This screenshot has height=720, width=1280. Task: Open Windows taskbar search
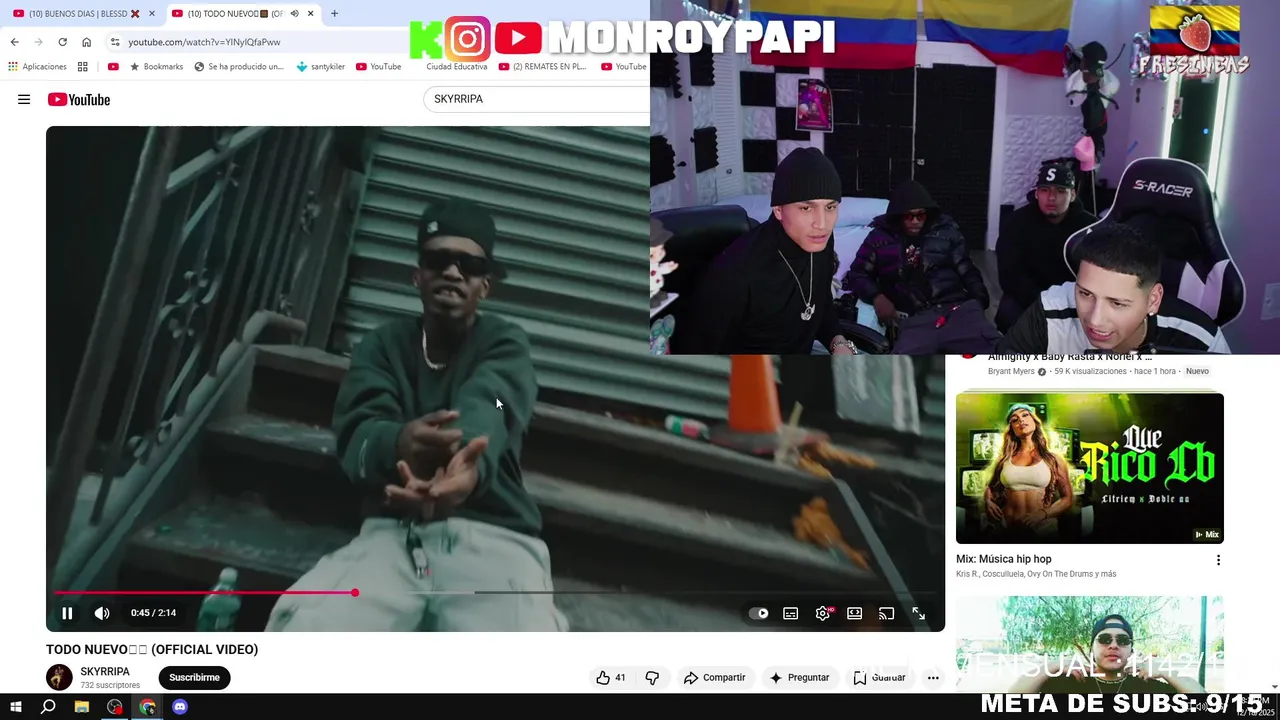pyautogui.click(x=48, y=706)
